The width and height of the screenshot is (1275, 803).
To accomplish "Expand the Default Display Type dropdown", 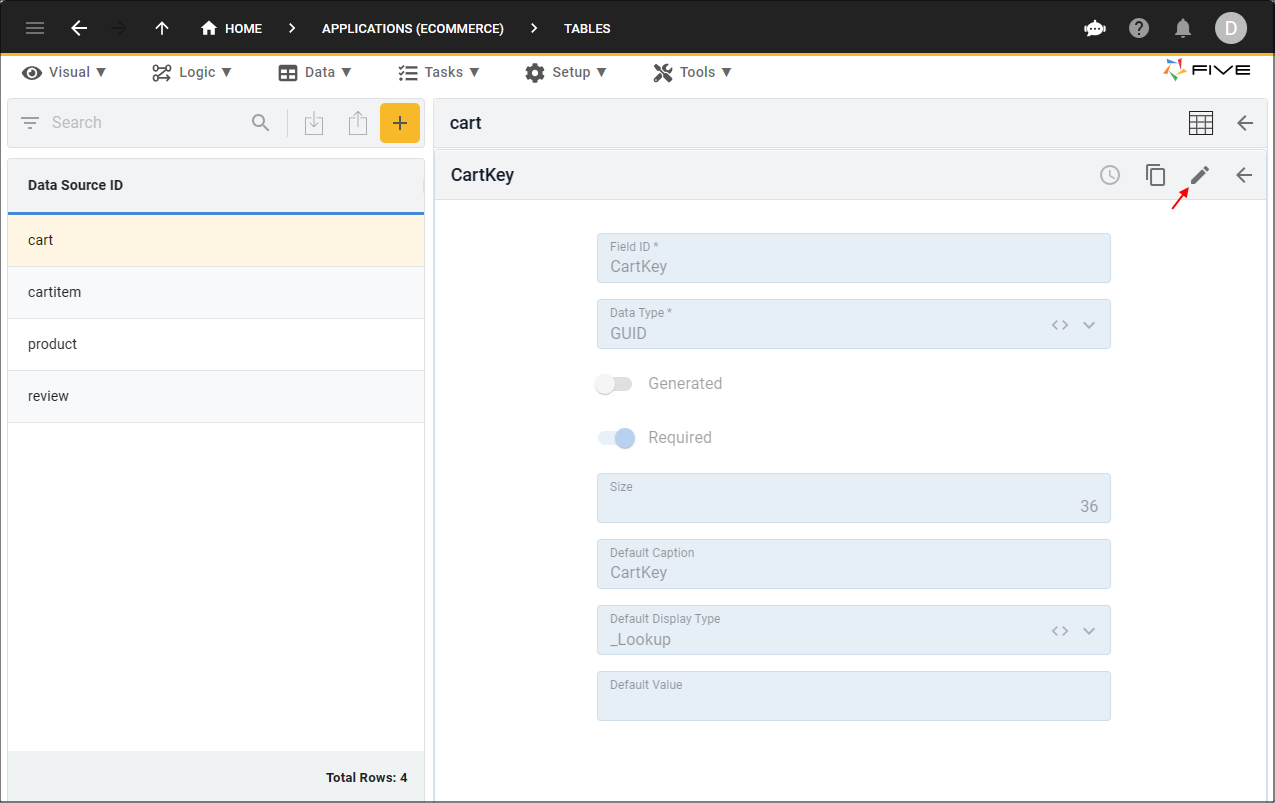I will pos(1089,631).
